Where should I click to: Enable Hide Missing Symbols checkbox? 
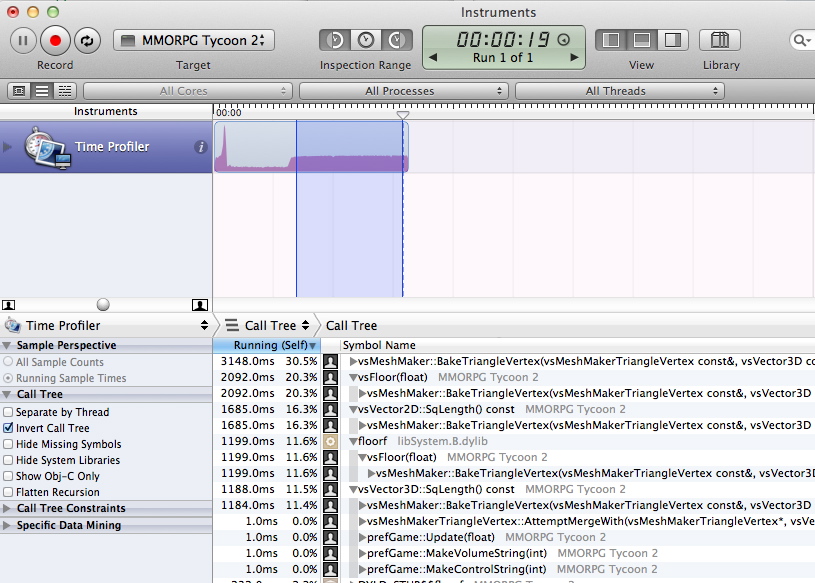pyautogui.click(x=8, y=444)
